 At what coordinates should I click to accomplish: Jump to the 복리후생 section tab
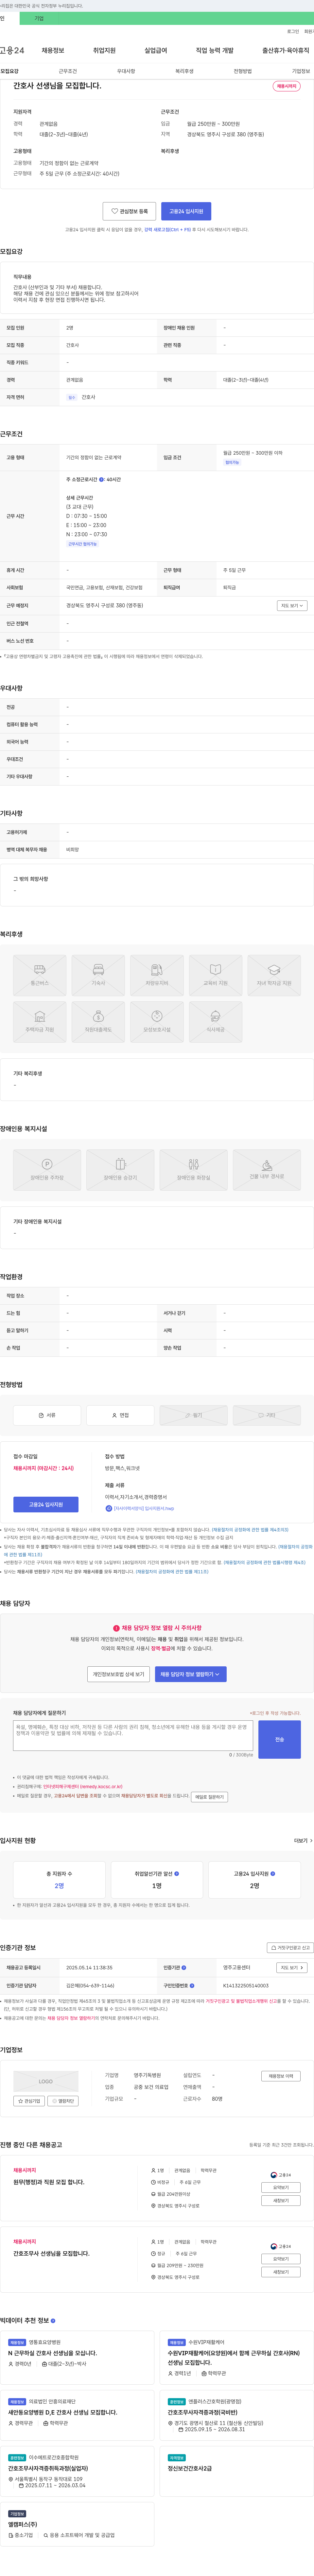(x=184, y=71)
